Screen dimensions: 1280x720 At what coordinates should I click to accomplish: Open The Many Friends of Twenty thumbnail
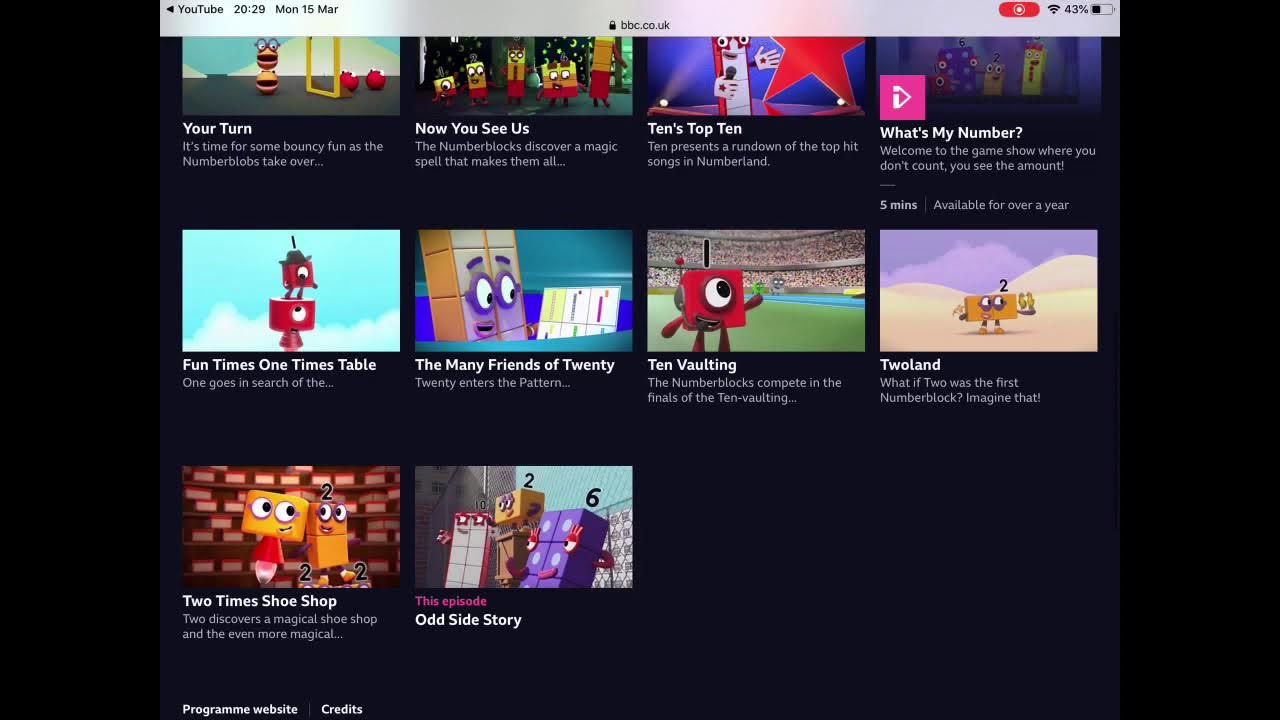click(x=524, y=291)
